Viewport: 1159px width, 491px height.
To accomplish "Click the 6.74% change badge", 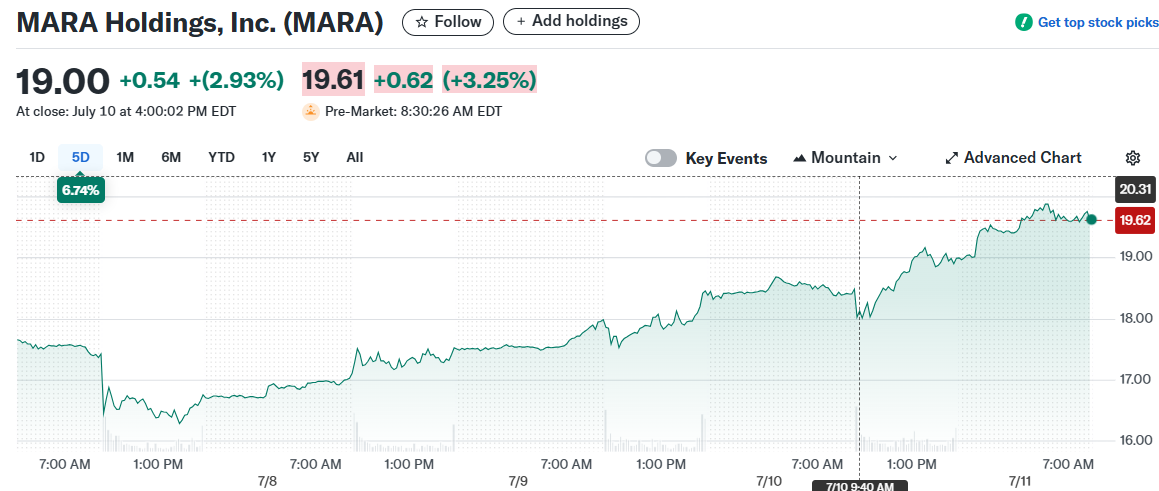I will (81, 190).
